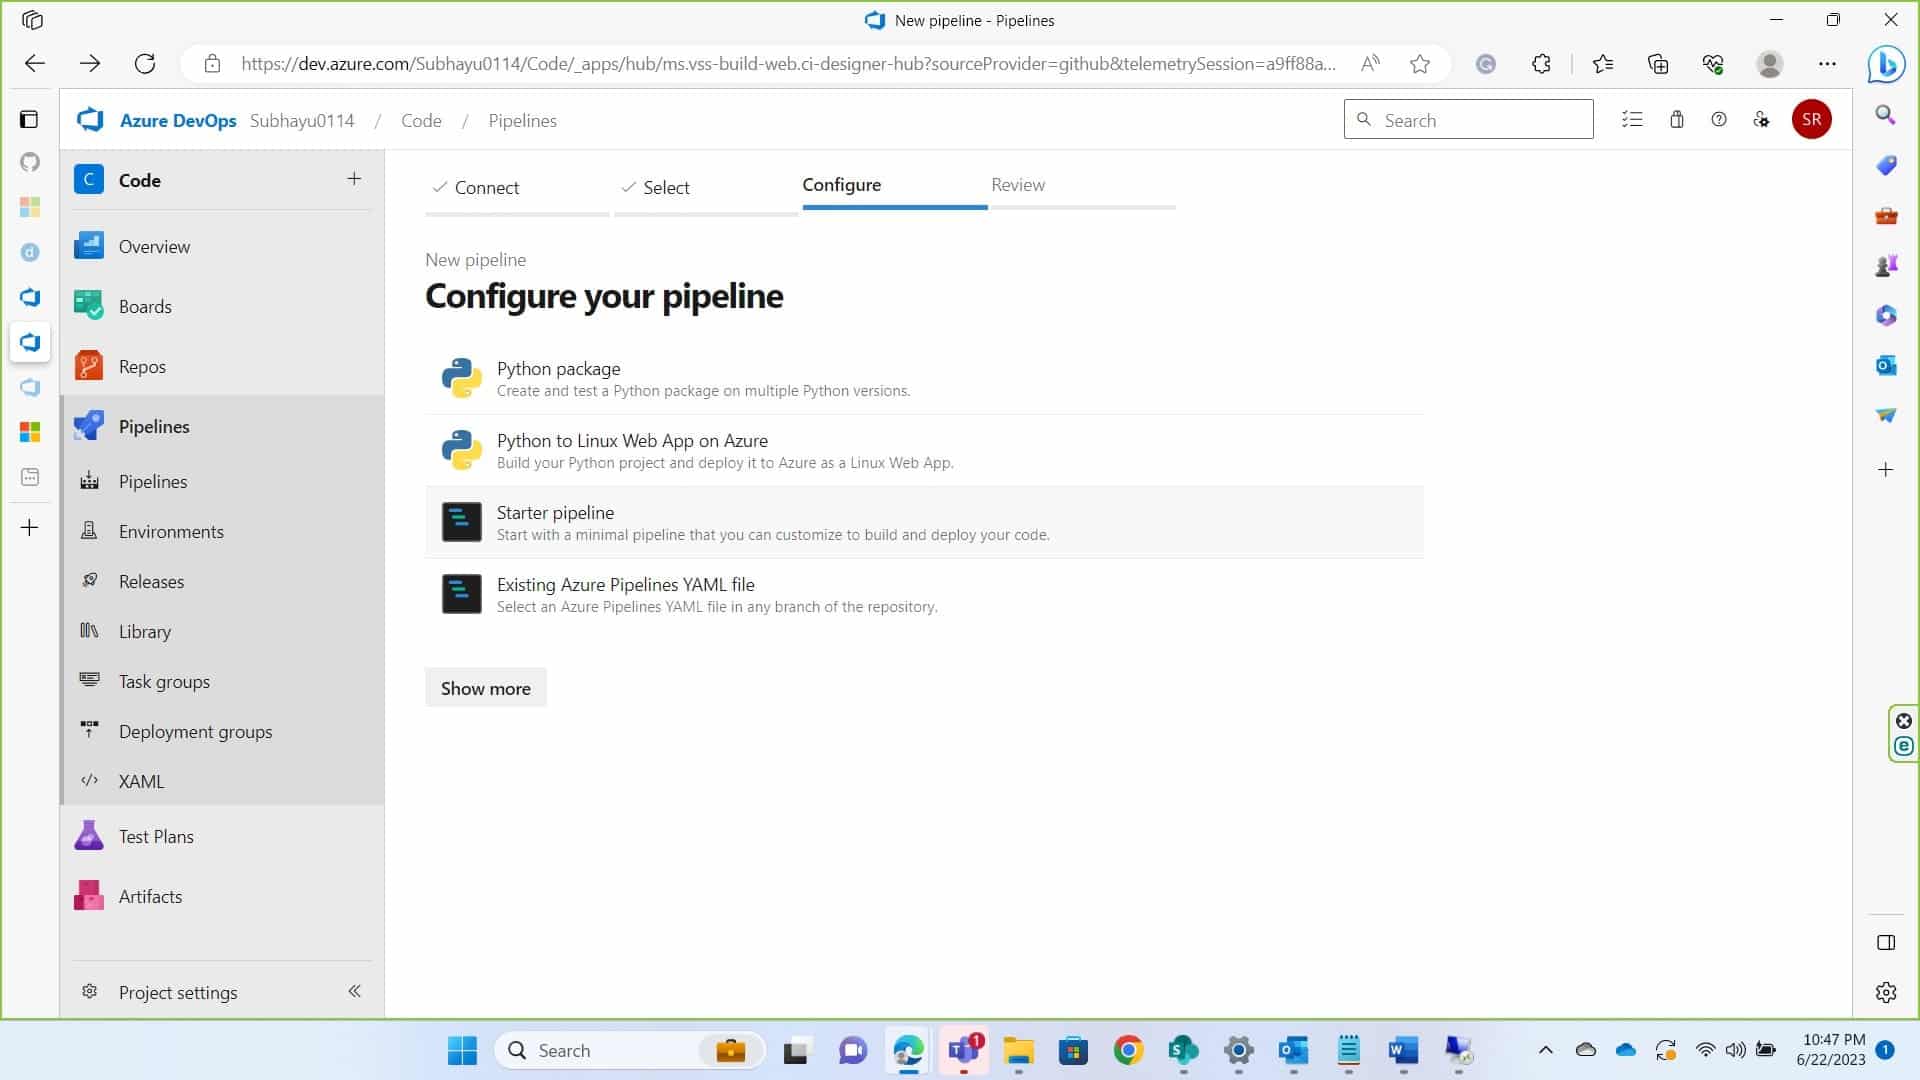Open the Environments sidebar item
The height and width of the screenshot is (1080, 1920).
tap(171, 532)
